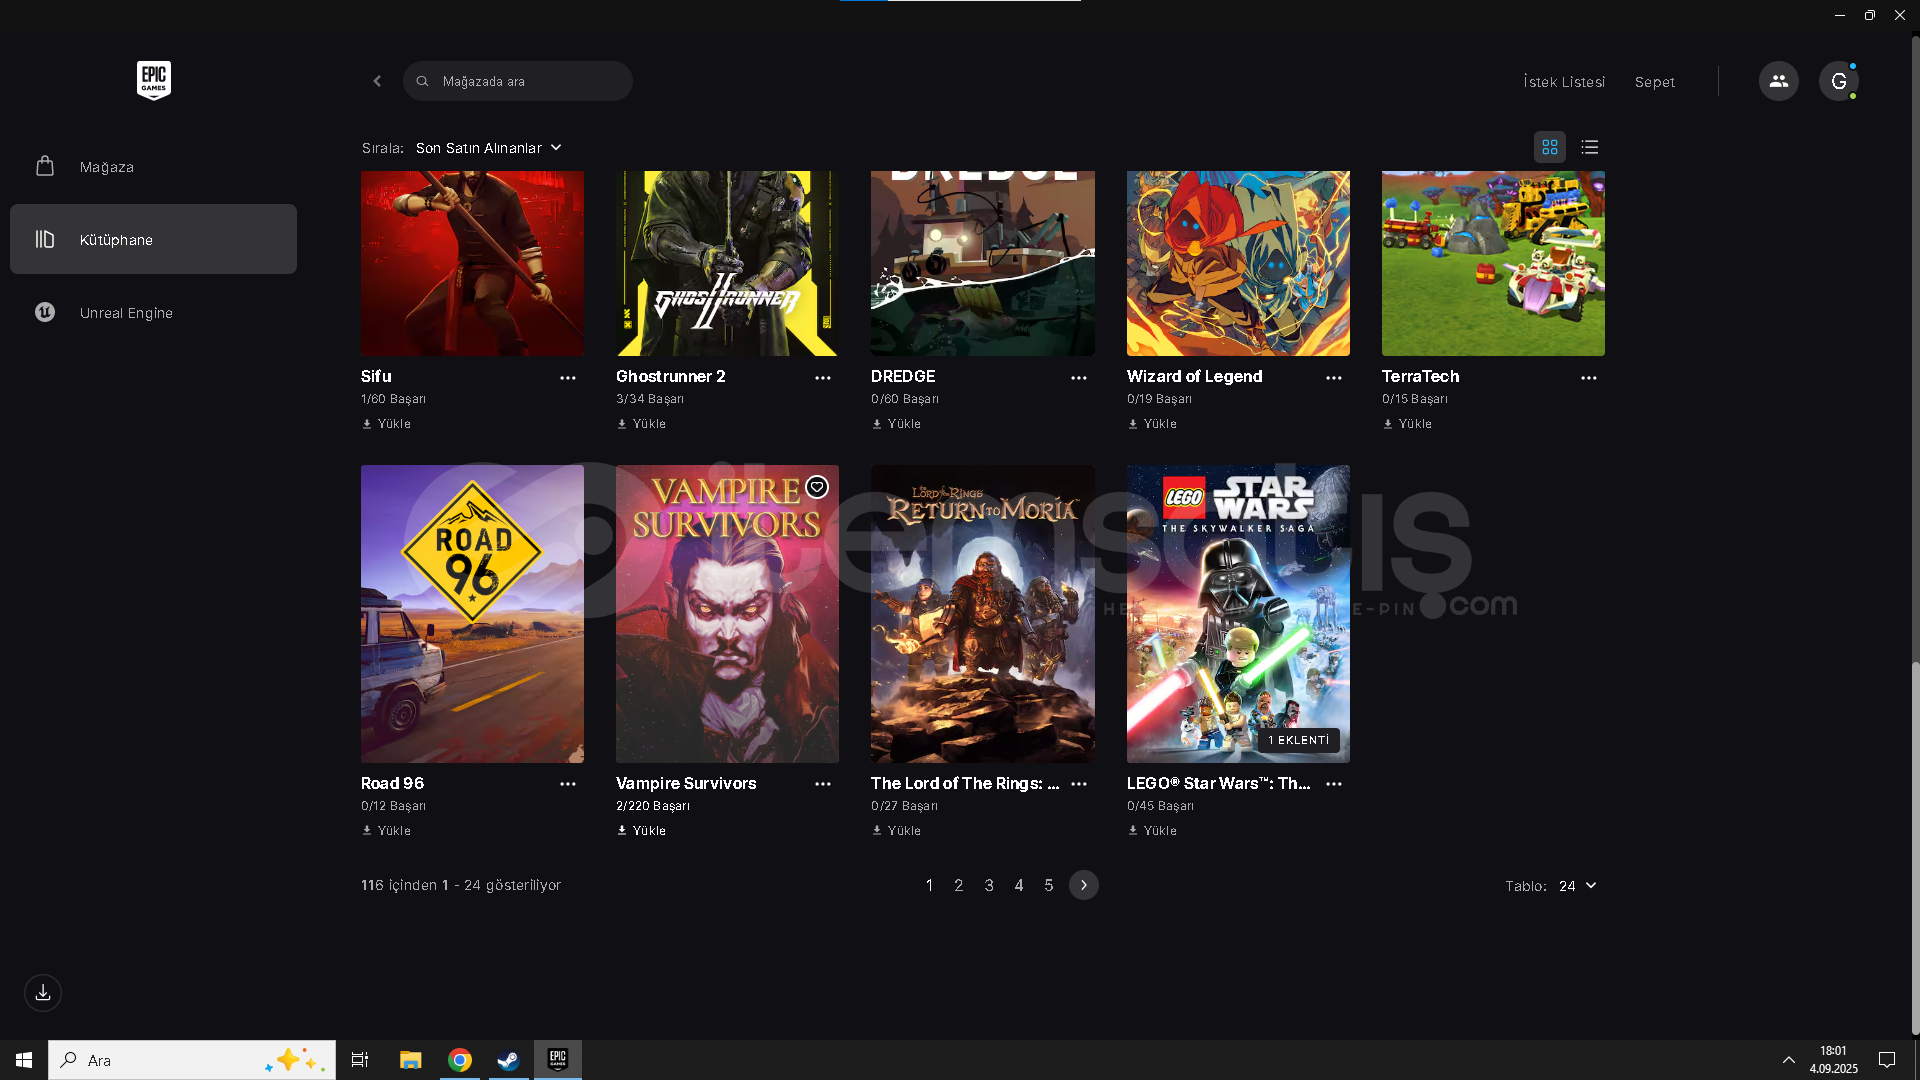Install Ghostrunner 2 via Yükle
Image resolution: width=1920 pixels, height=1080 pixels.
pyautogui.click(x=642, y=424)
